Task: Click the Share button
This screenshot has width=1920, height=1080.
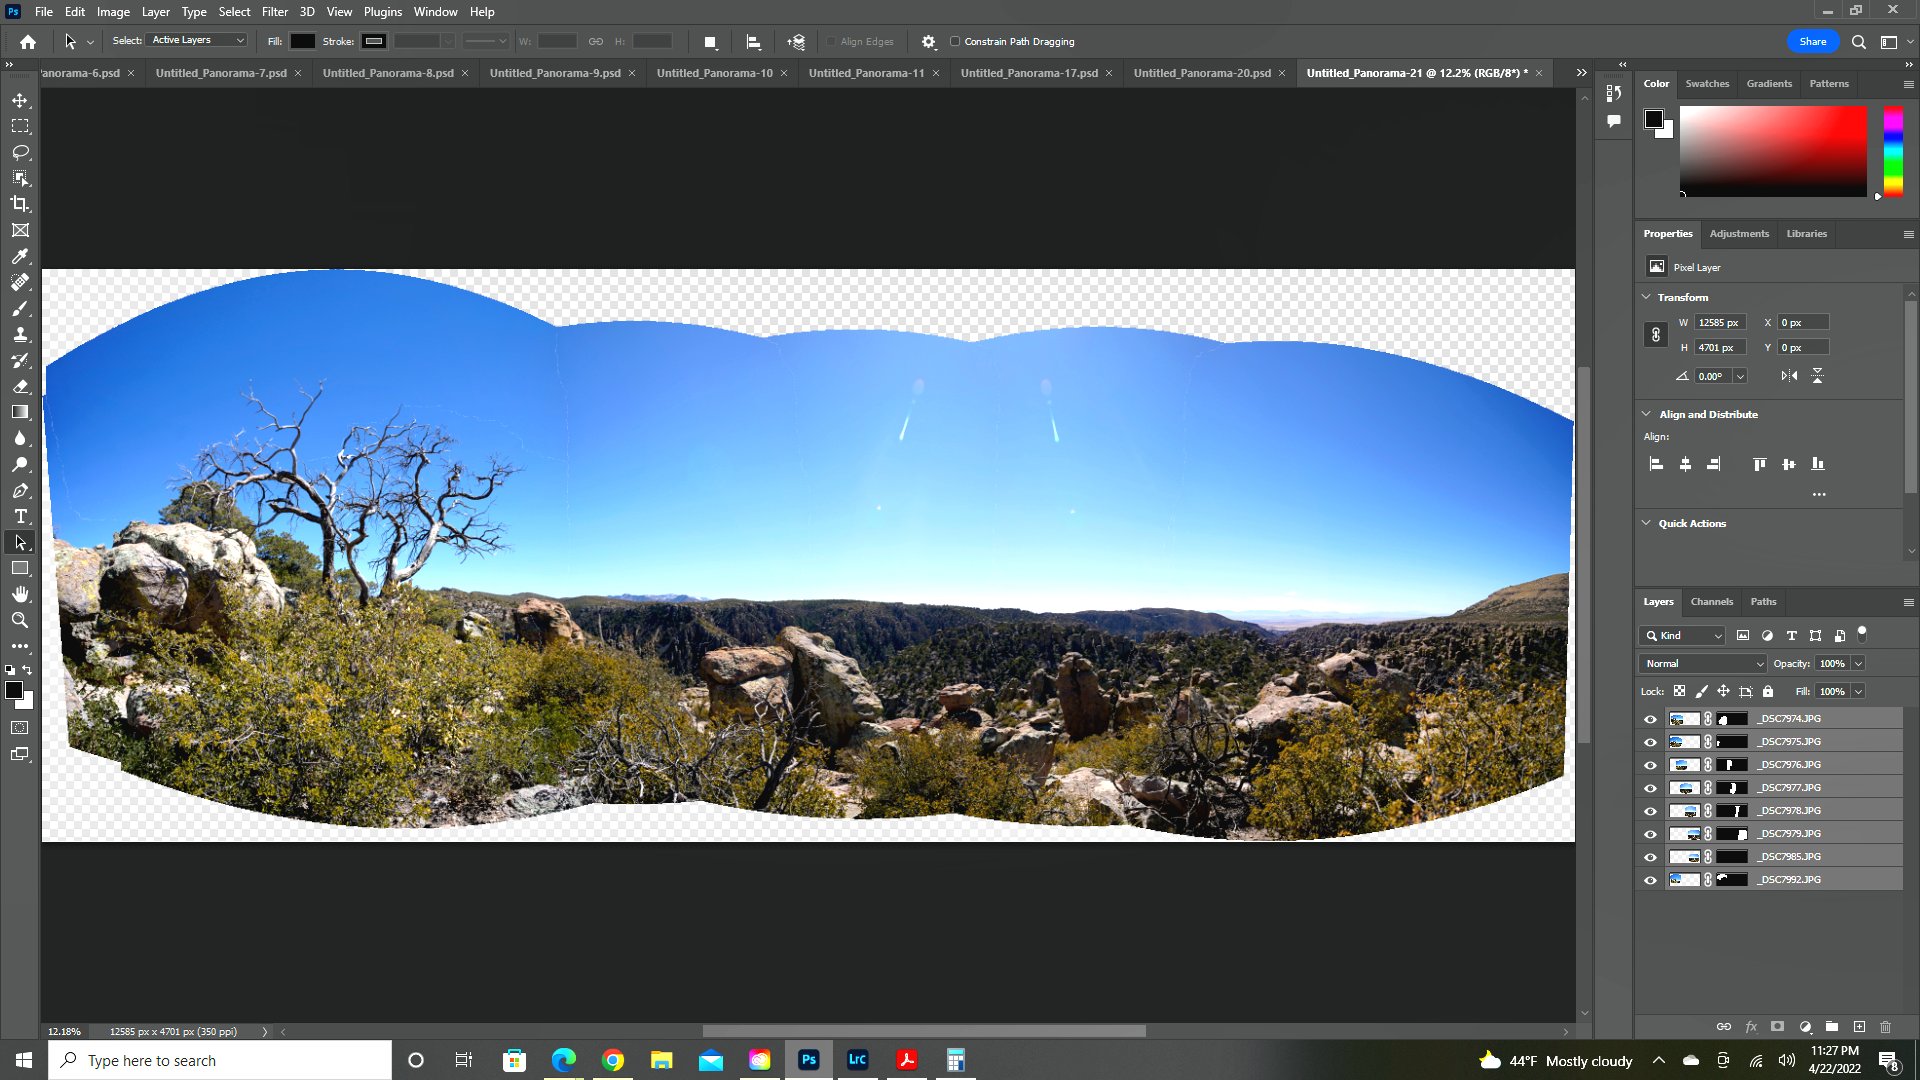Action: [1812, 42]
